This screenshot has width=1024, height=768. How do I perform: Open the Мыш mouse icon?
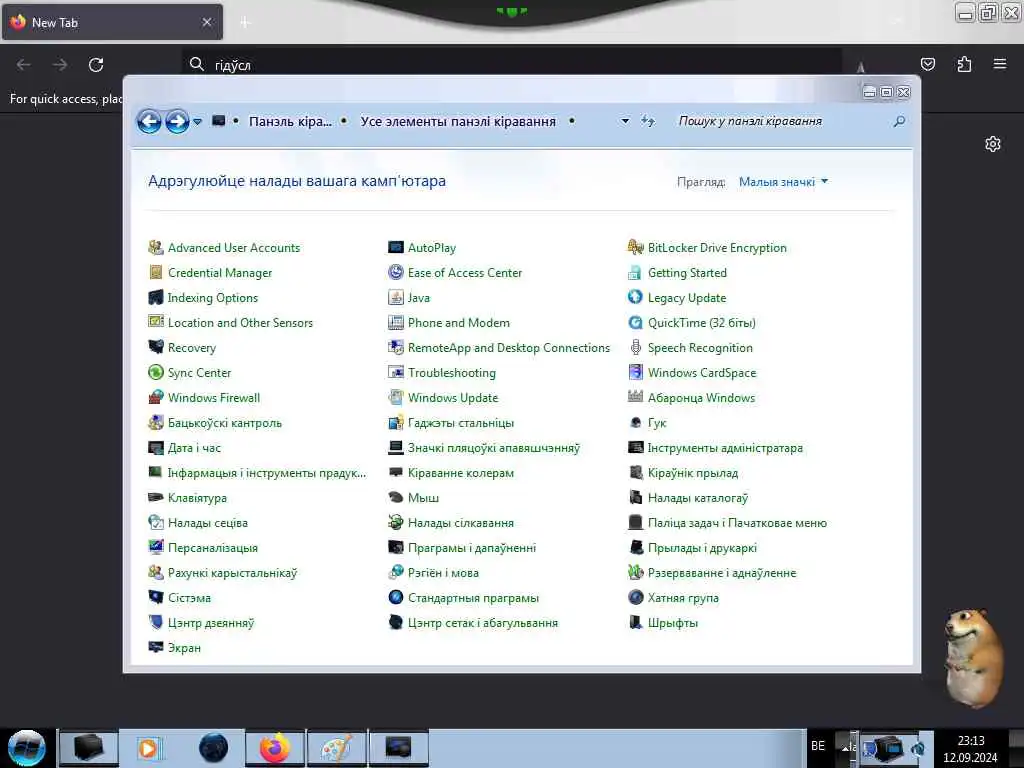point(396,498)
